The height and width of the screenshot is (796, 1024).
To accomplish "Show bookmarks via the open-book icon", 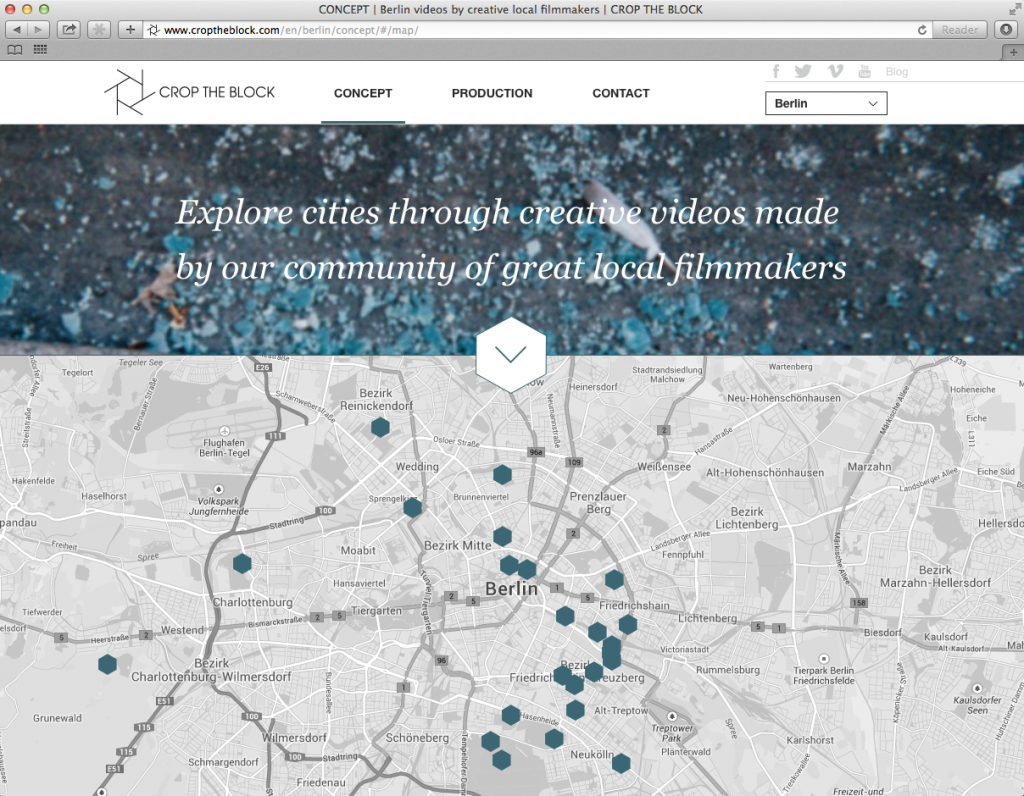I will [14, 50].
